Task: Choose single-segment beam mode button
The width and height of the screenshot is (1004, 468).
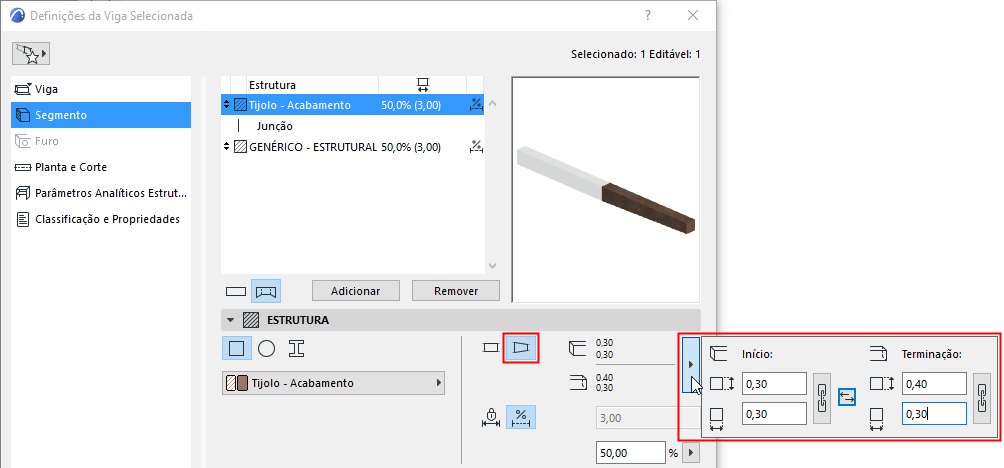Action: 236,291
